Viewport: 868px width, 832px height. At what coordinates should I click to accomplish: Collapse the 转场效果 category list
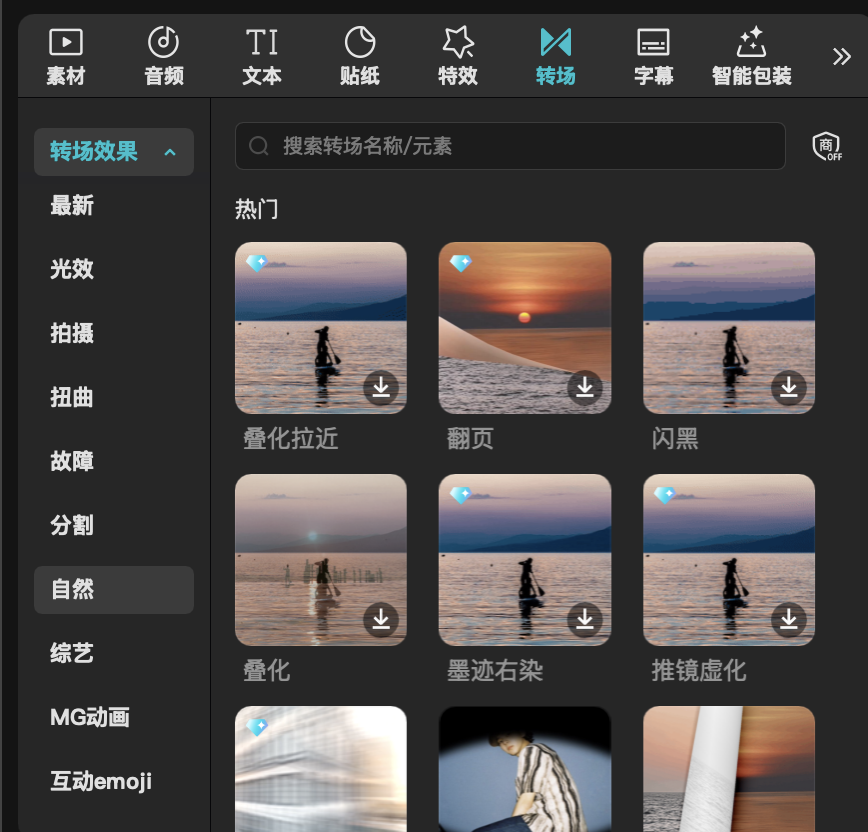tap(114, 152)
